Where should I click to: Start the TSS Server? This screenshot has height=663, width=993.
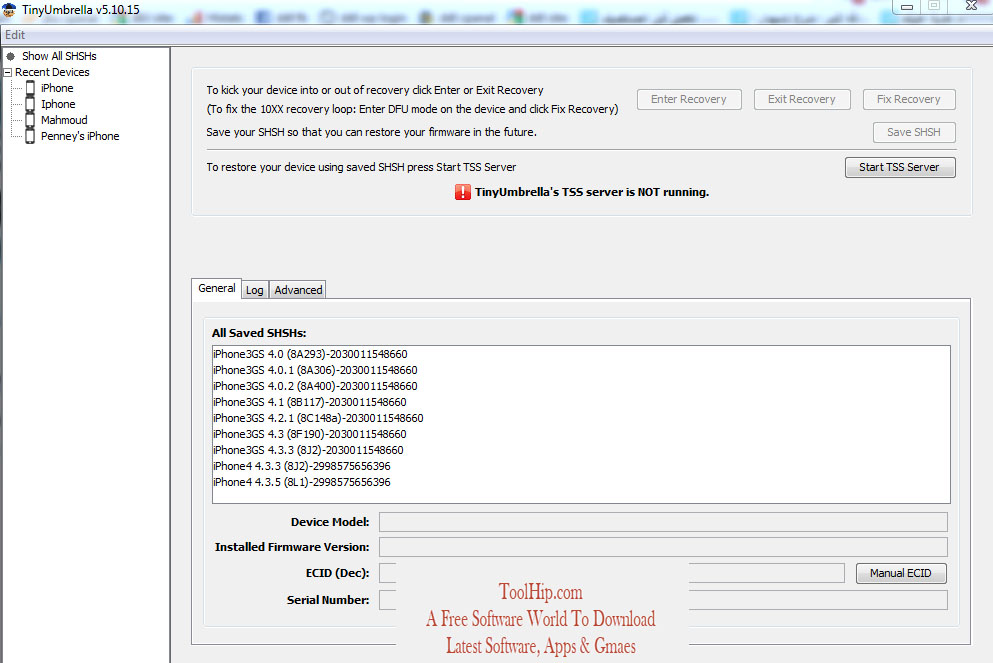click(x=900, y=167)
